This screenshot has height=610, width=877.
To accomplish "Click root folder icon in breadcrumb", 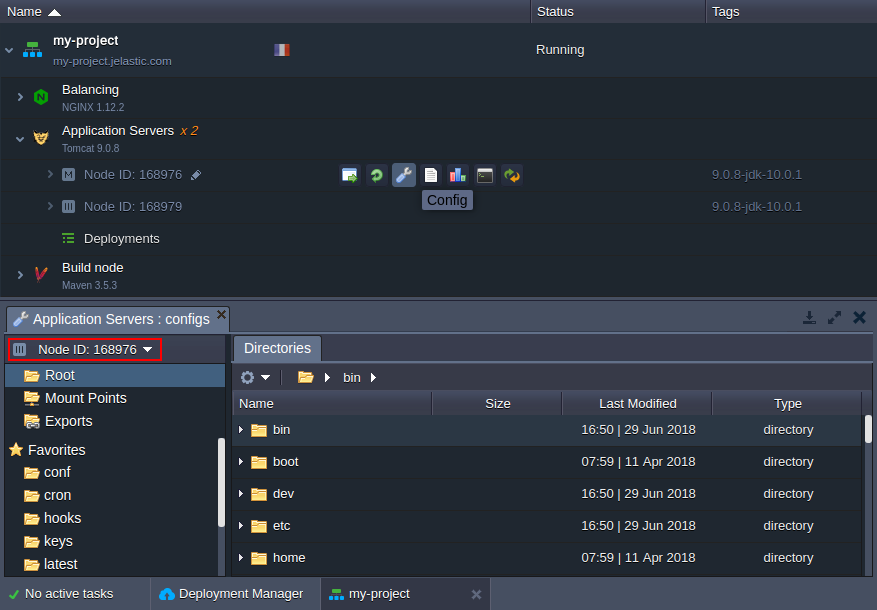I will point(306,377).
